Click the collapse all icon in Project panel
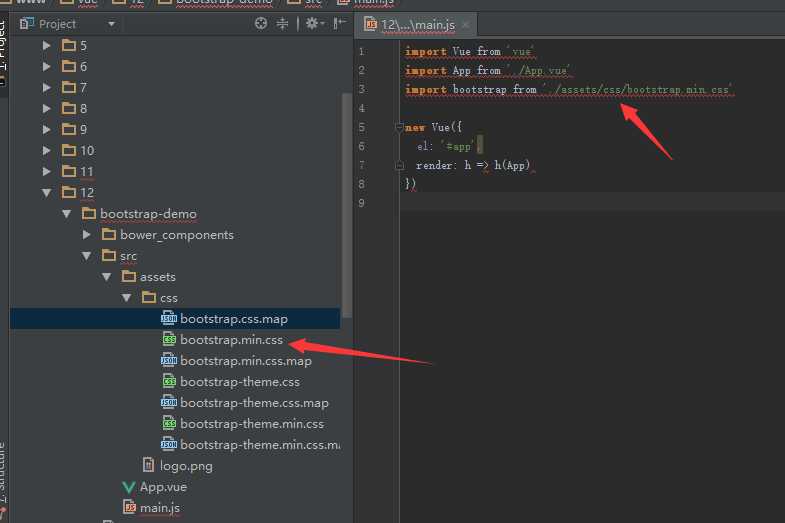The width and height of the screenshot is (785, 523). (282, 24)
